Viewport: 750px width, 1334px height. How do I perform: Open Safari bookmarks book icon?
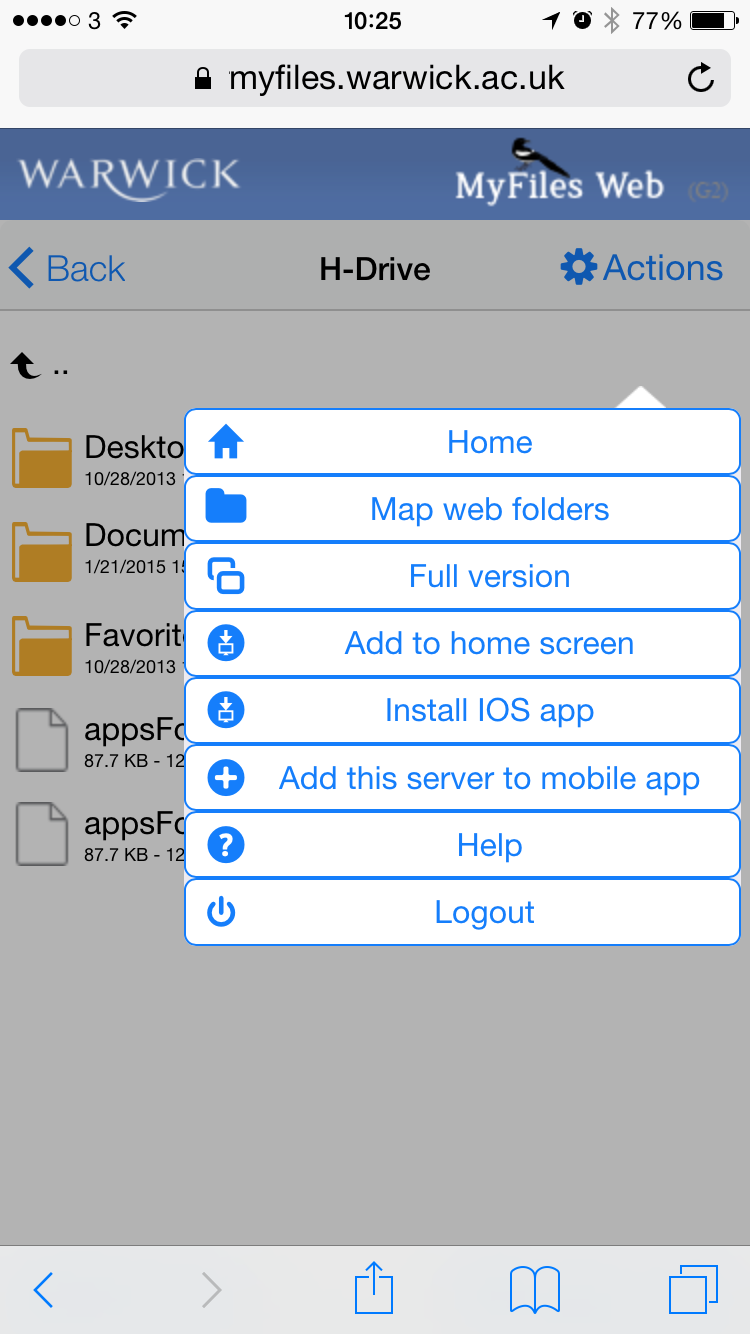pos(534,1289)
